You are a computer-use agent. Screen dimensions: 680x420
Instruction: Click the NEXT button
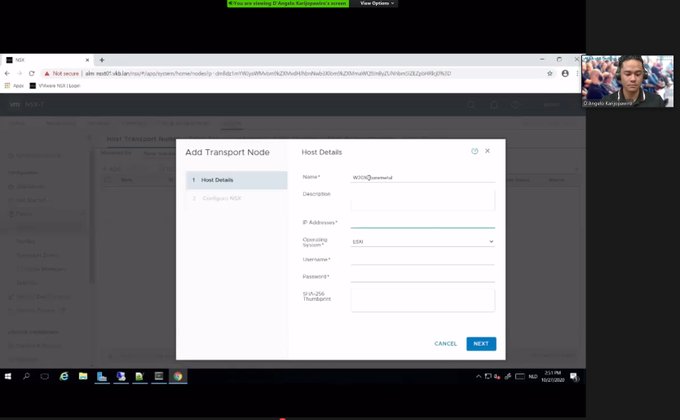point(481,344)
